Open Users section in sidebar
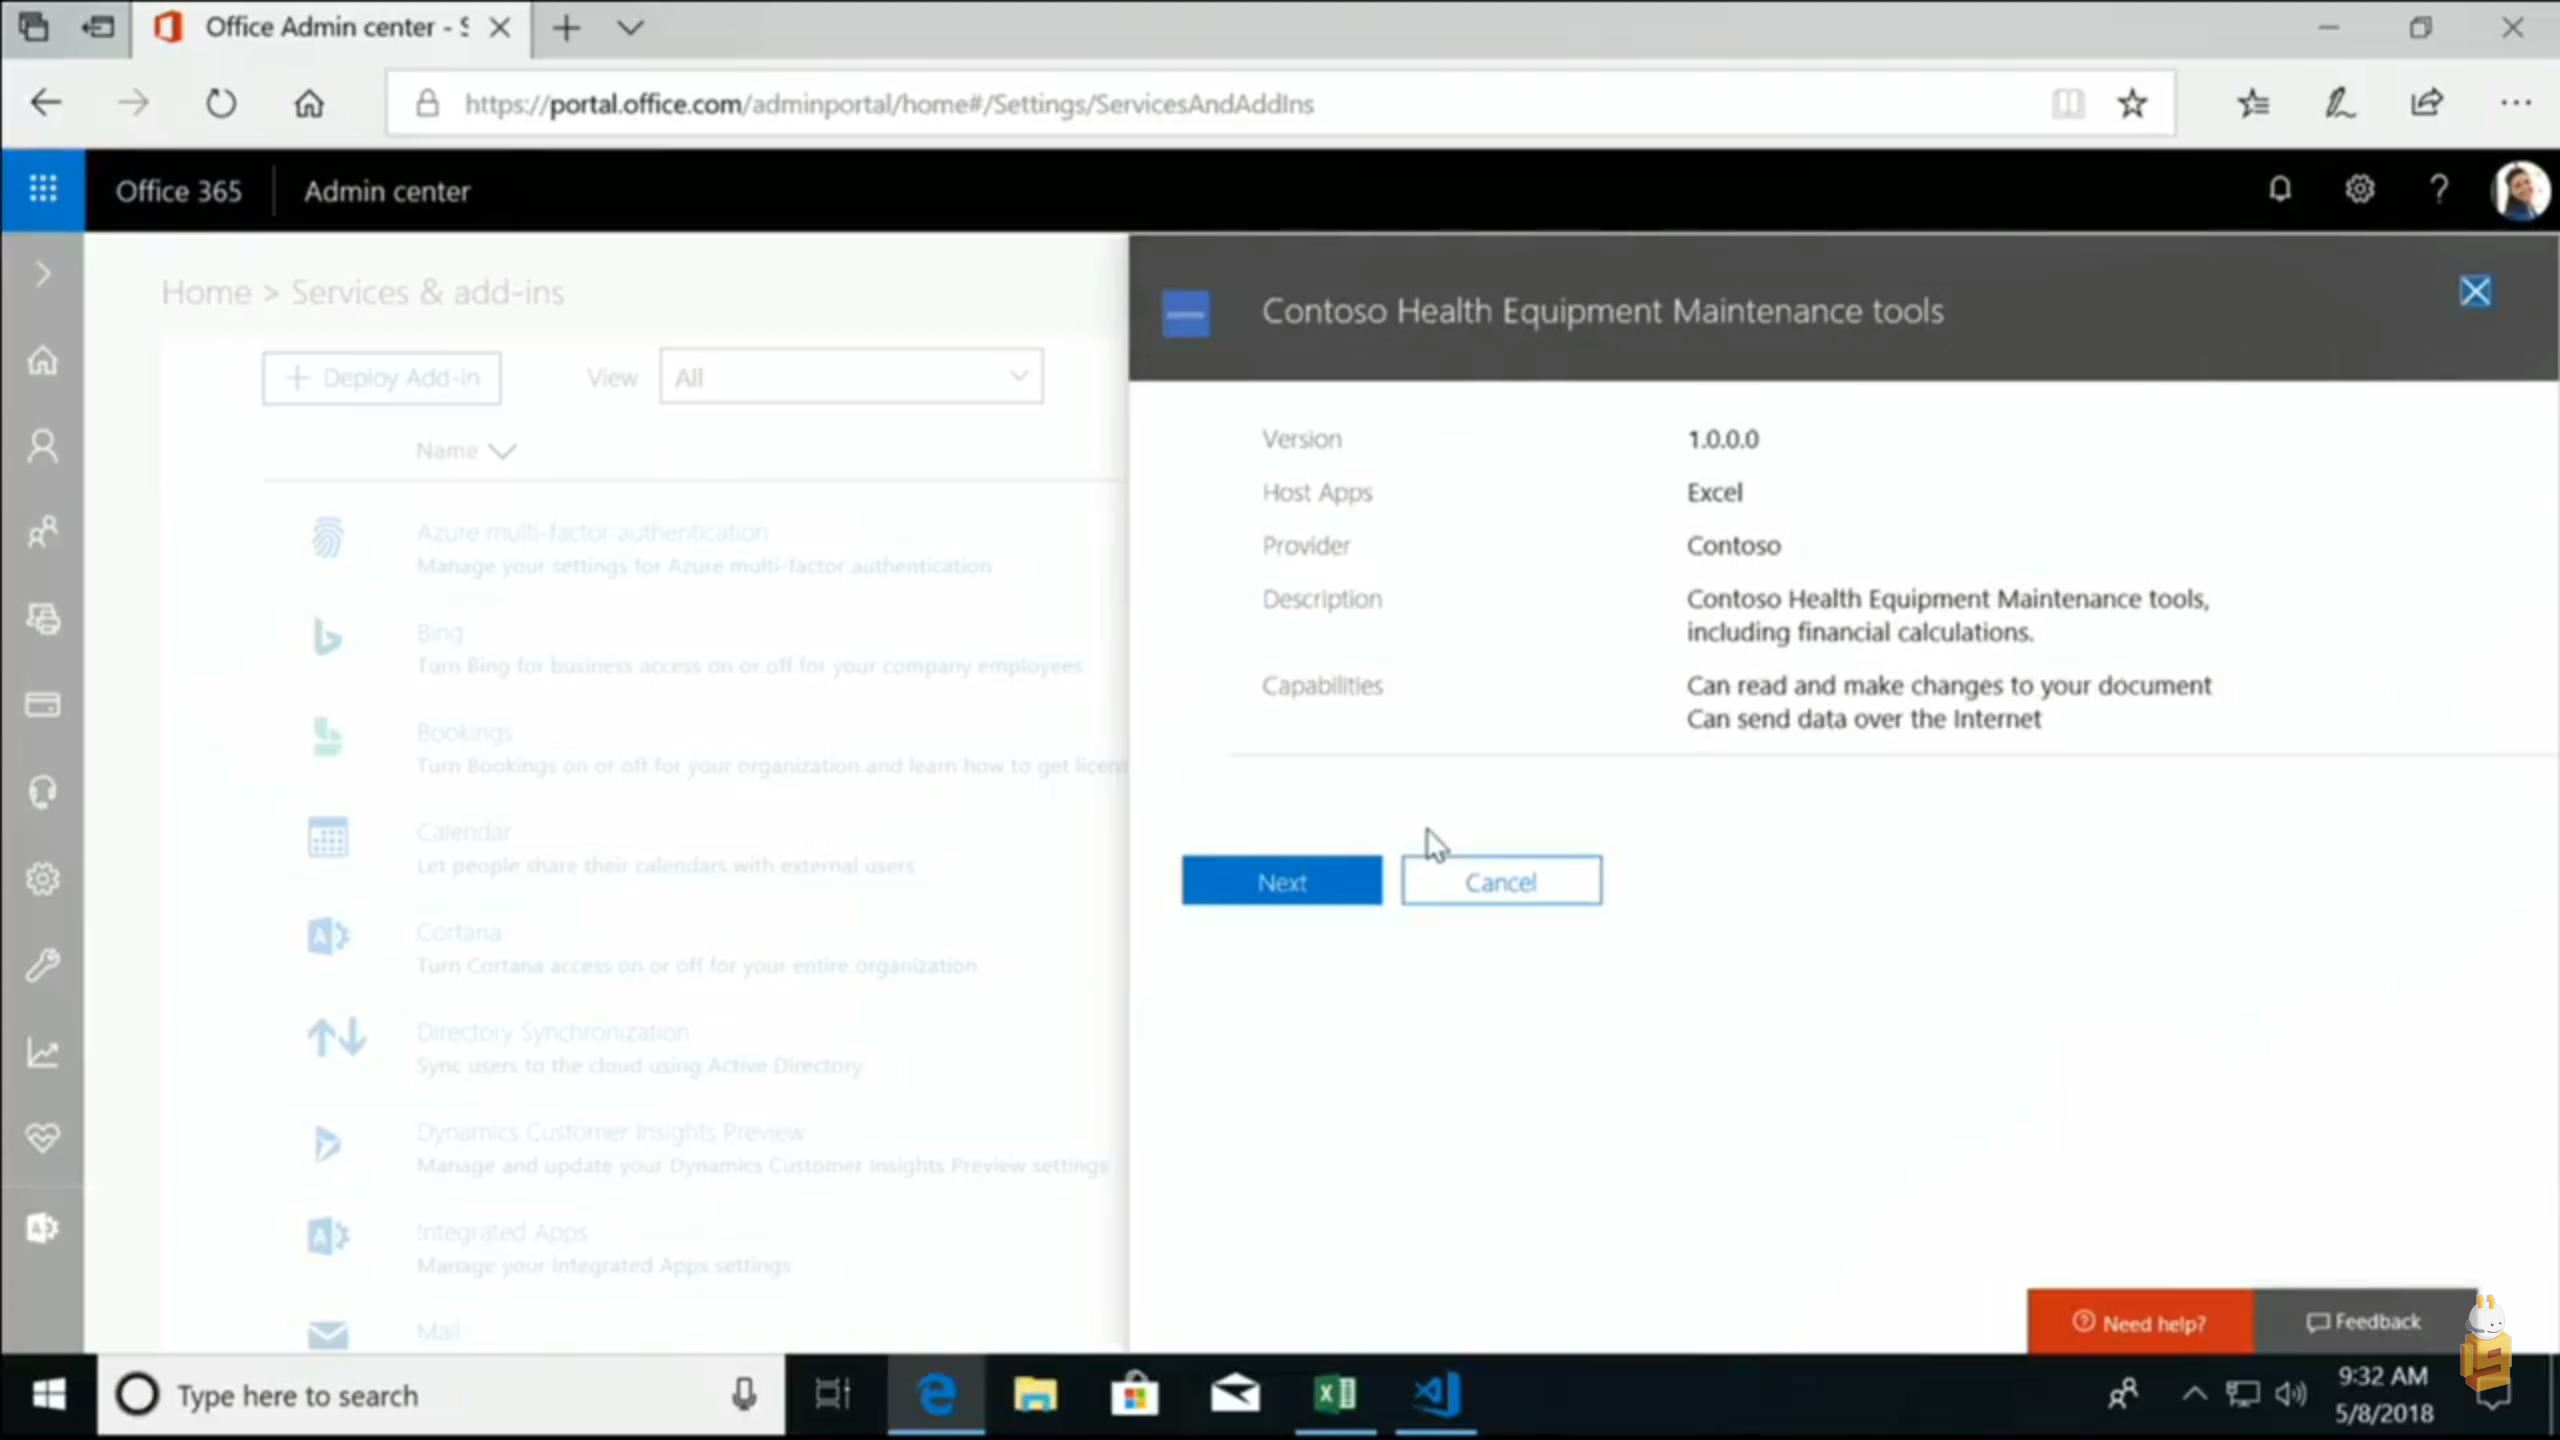 click(x=42, y=446)
